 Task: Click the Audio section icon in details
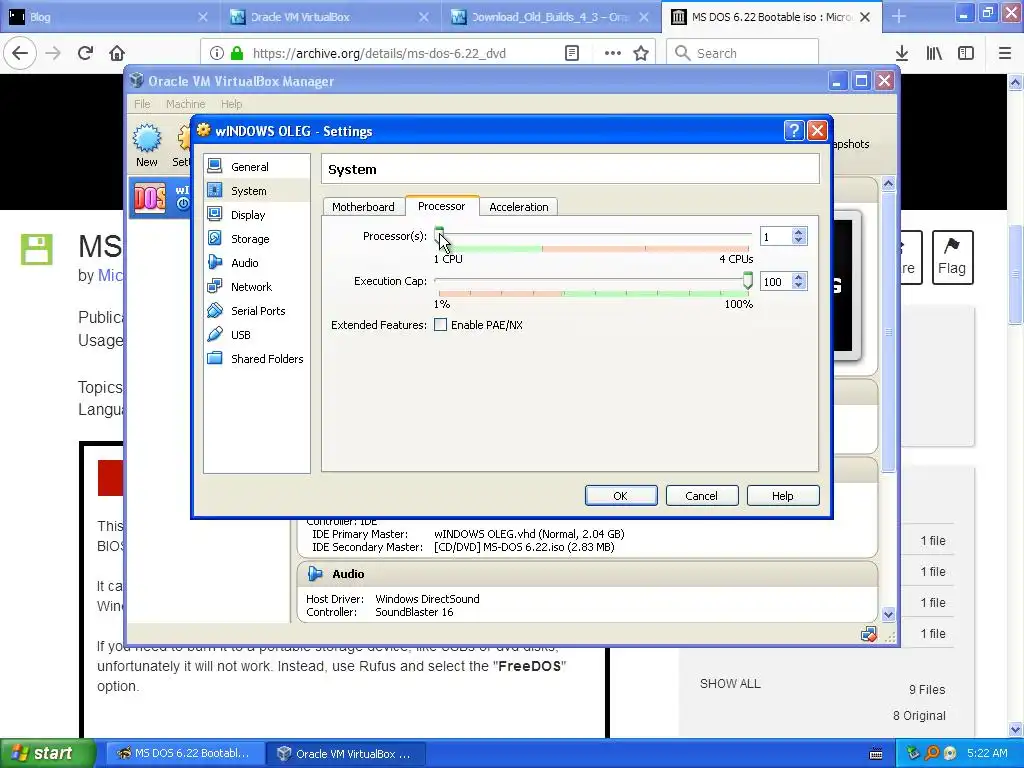(x=315, y=573)
